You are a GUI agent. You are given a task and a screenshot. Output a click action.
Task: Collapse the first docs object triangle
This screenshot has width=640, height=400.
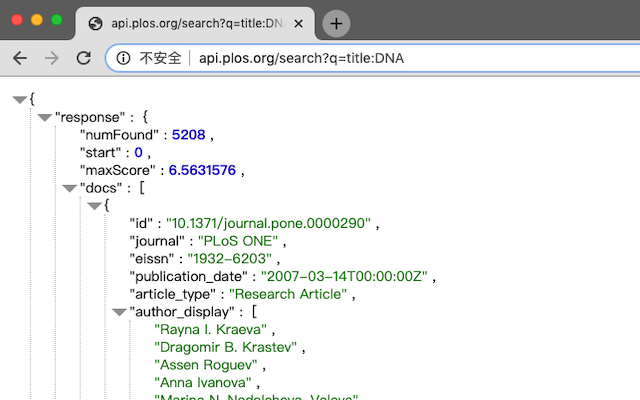point(94,206)
